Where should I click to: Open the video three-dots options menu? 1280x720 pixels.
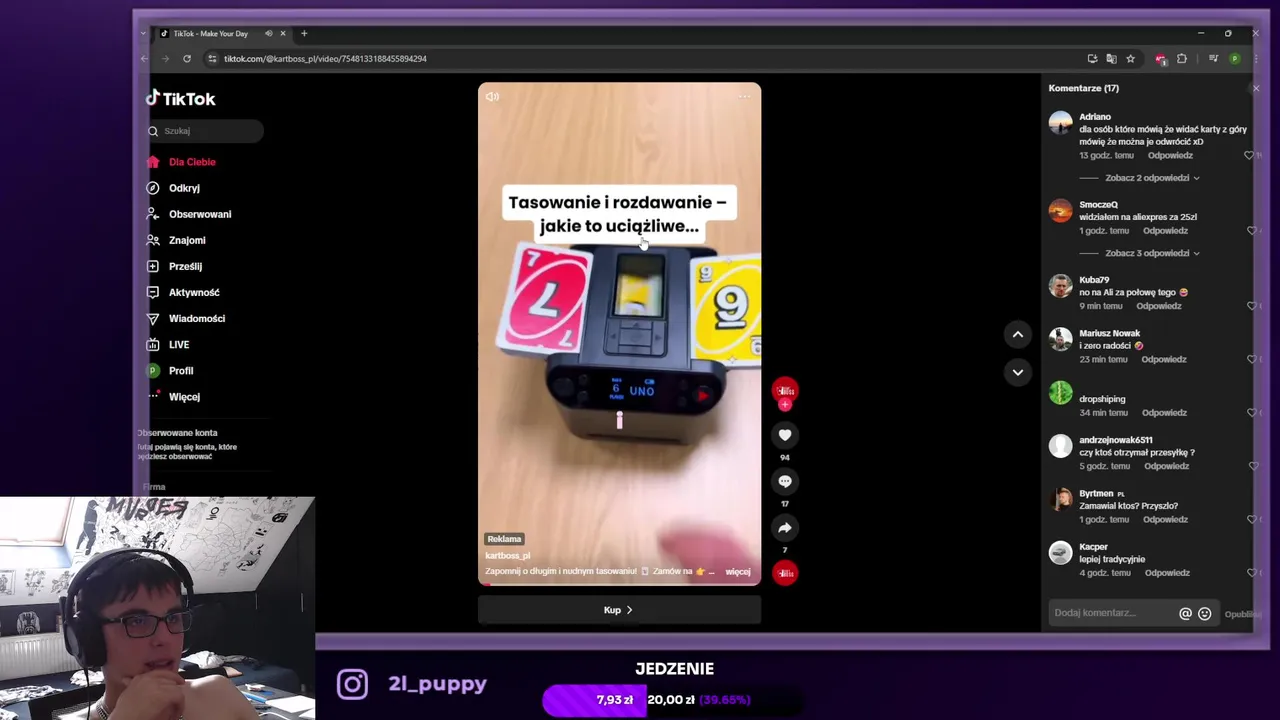pos(744,97)
